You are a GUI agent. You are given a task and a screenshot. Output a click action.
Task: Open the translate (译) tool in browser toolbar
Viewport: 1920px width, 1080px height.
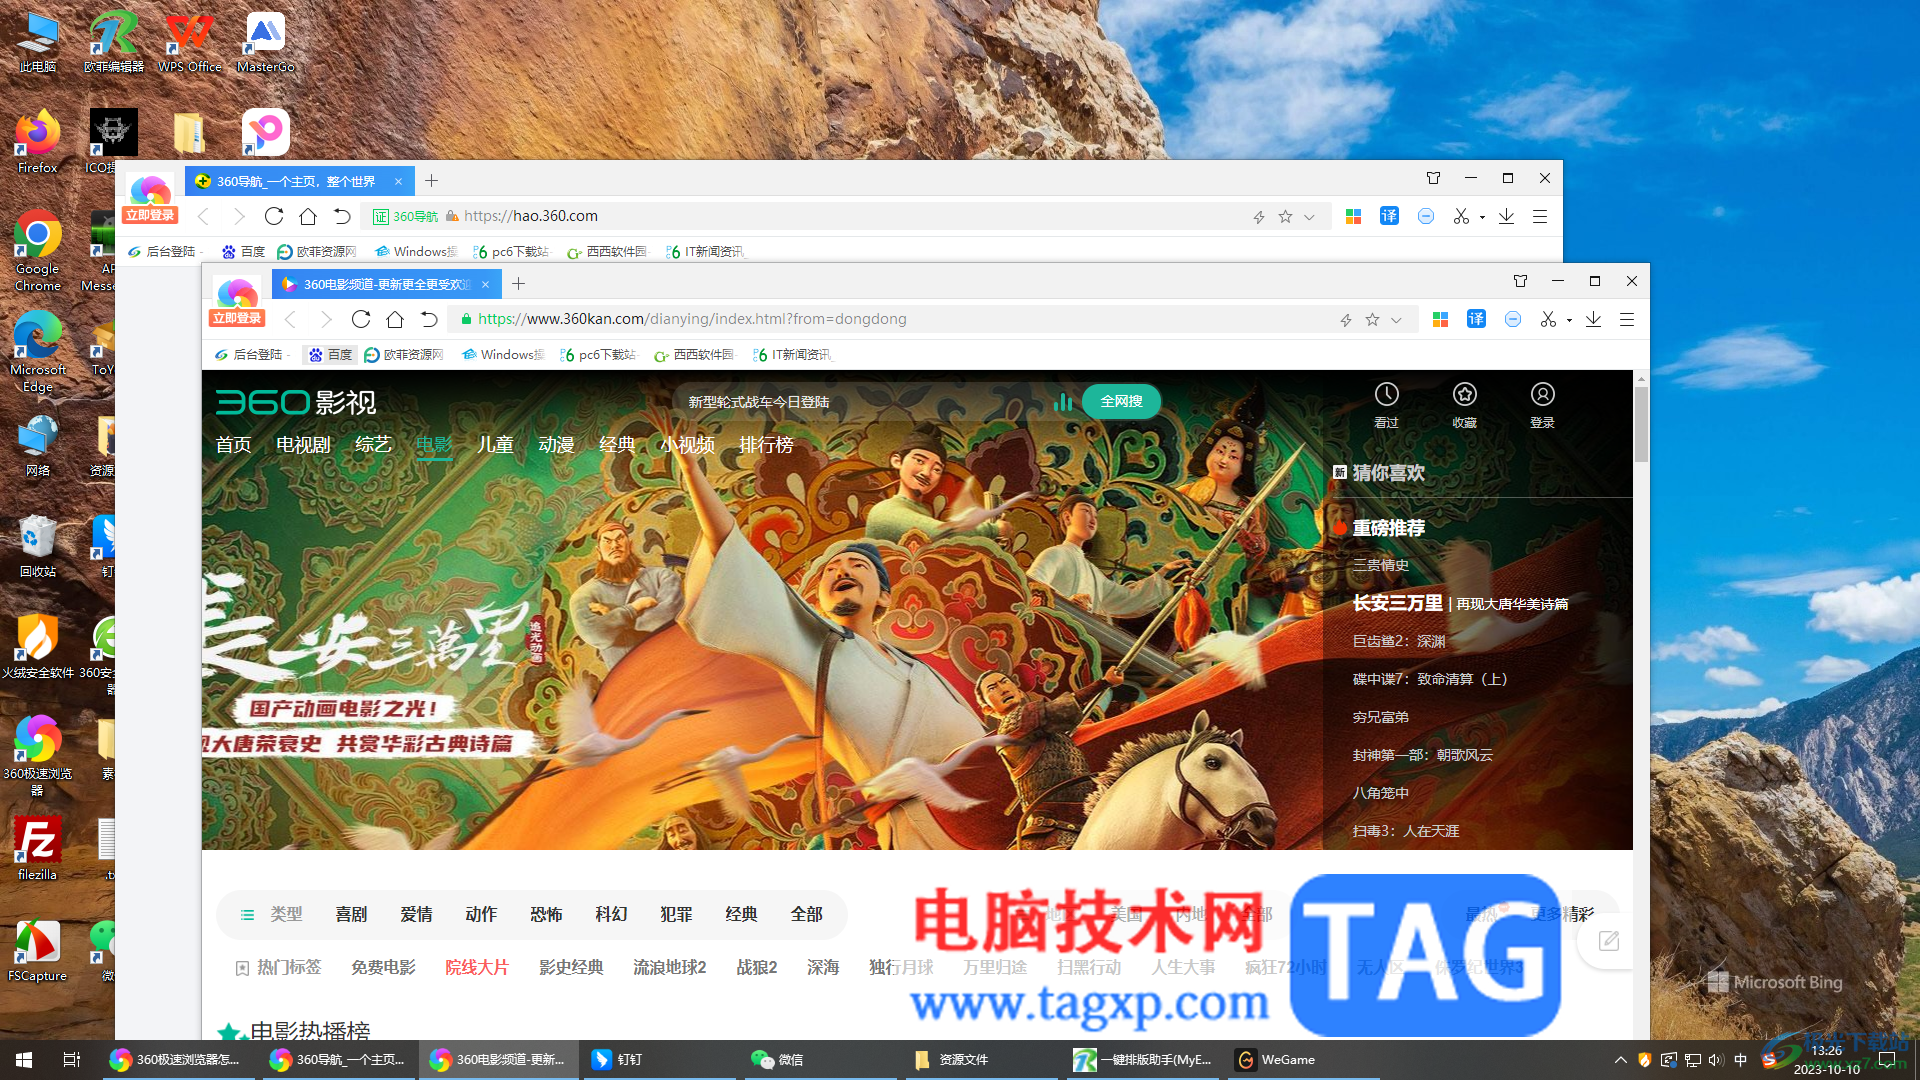1476,319
